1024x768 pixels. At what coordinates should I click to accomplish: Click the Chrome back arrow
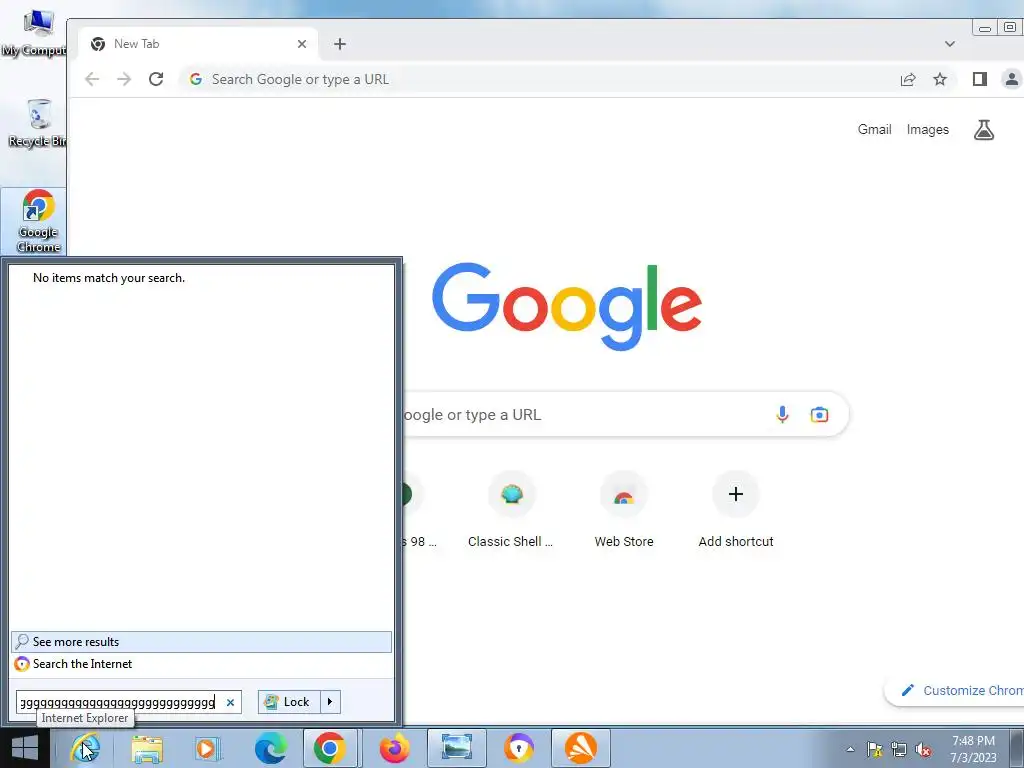pyautogui.click(x=92, y=79)
